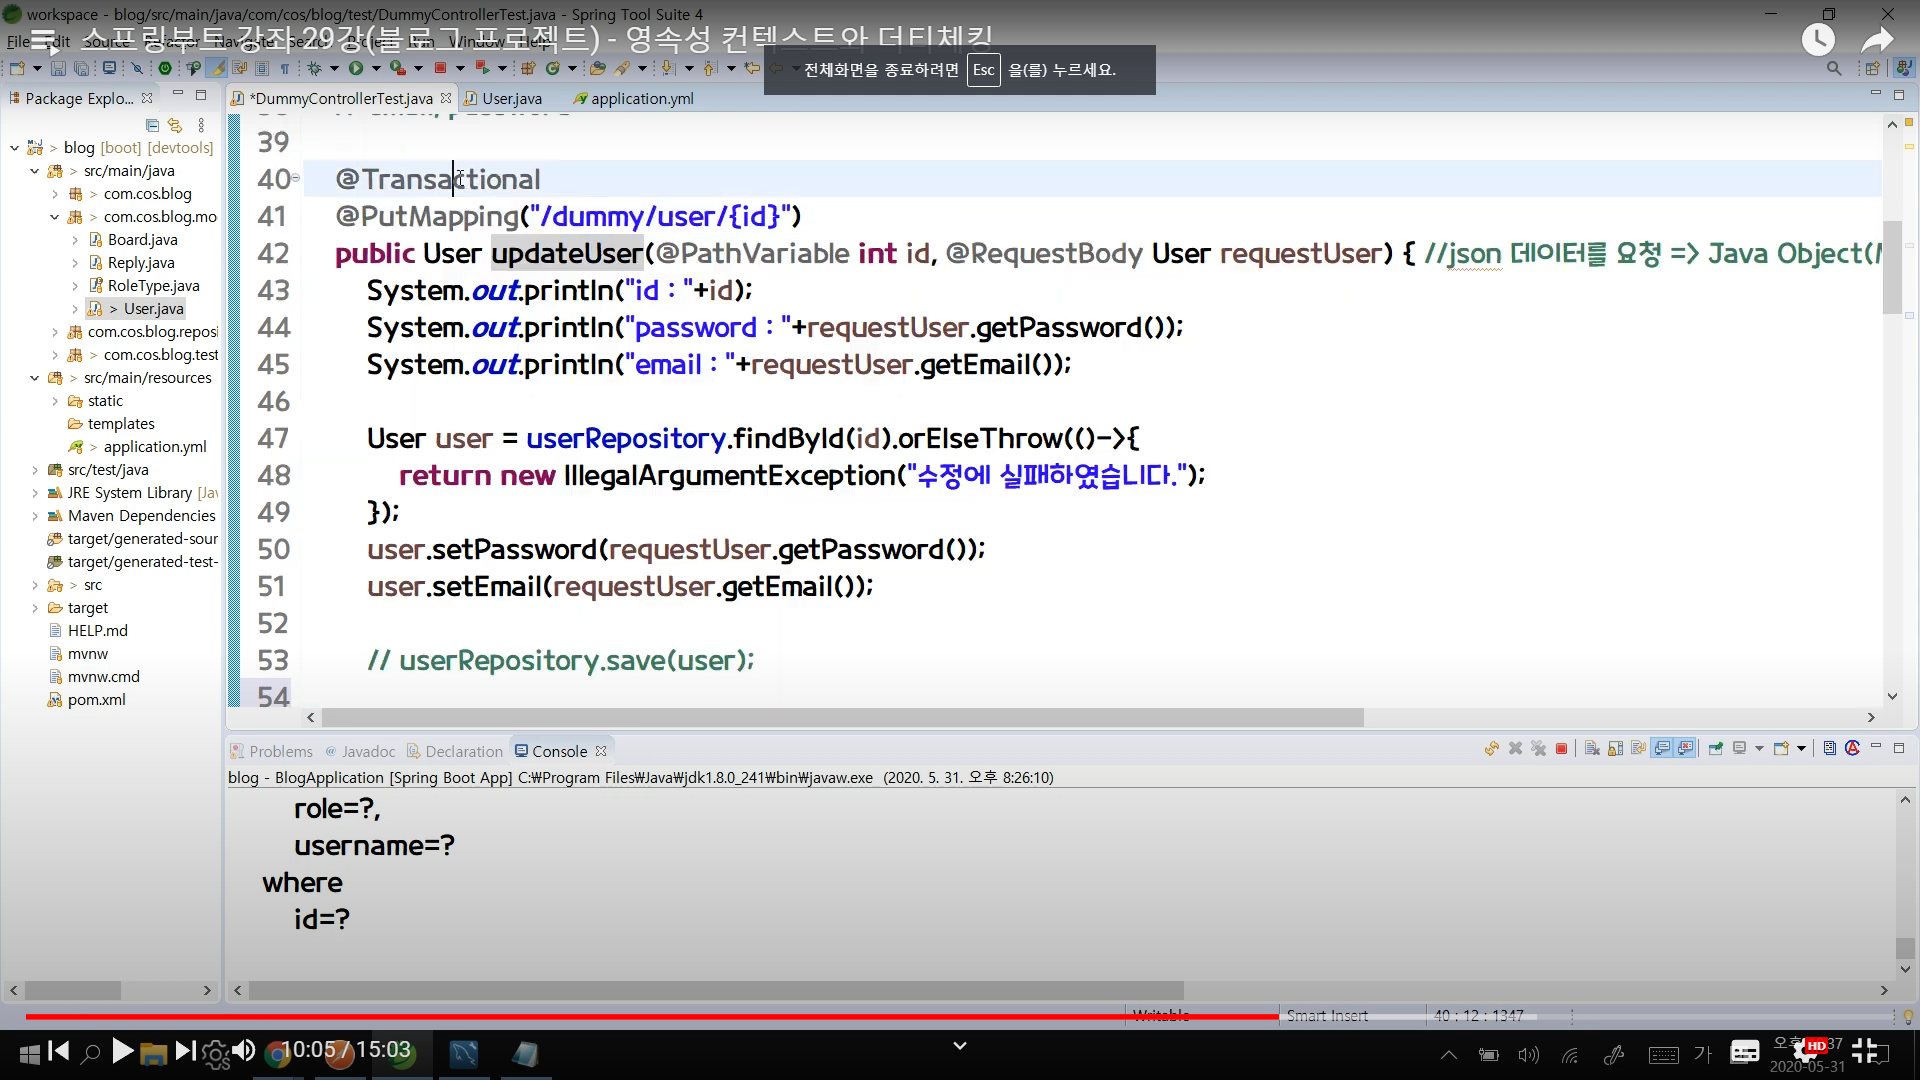
Task: Toggle Show Console on Standard Error
Action: pyautogui.click(x=1686, y=748)
